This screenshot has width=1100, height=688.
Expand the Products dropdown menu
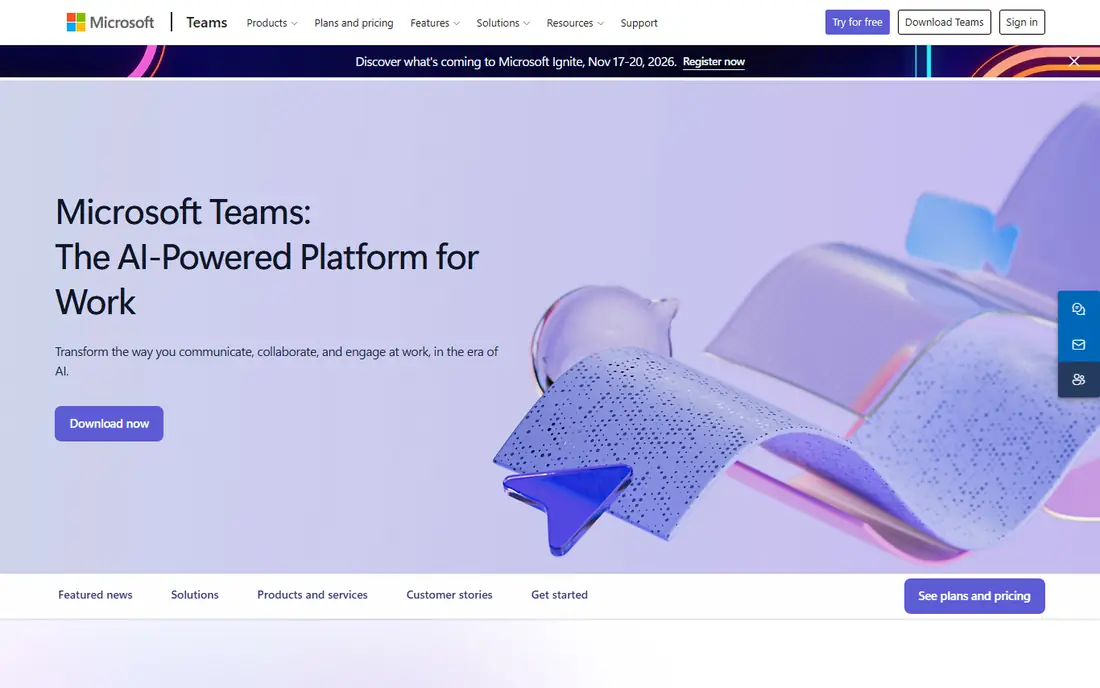point(271,23)
